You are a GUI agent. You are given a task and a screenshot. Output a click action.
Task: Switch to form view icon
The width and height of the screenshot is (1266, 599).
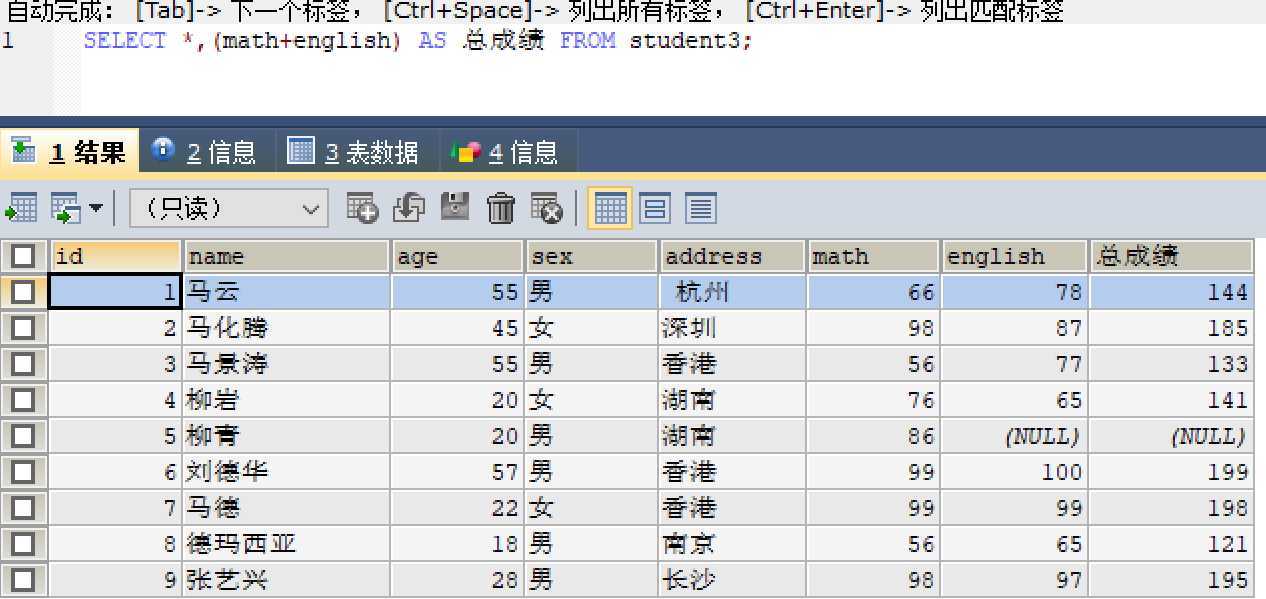[x=653, y=208]
